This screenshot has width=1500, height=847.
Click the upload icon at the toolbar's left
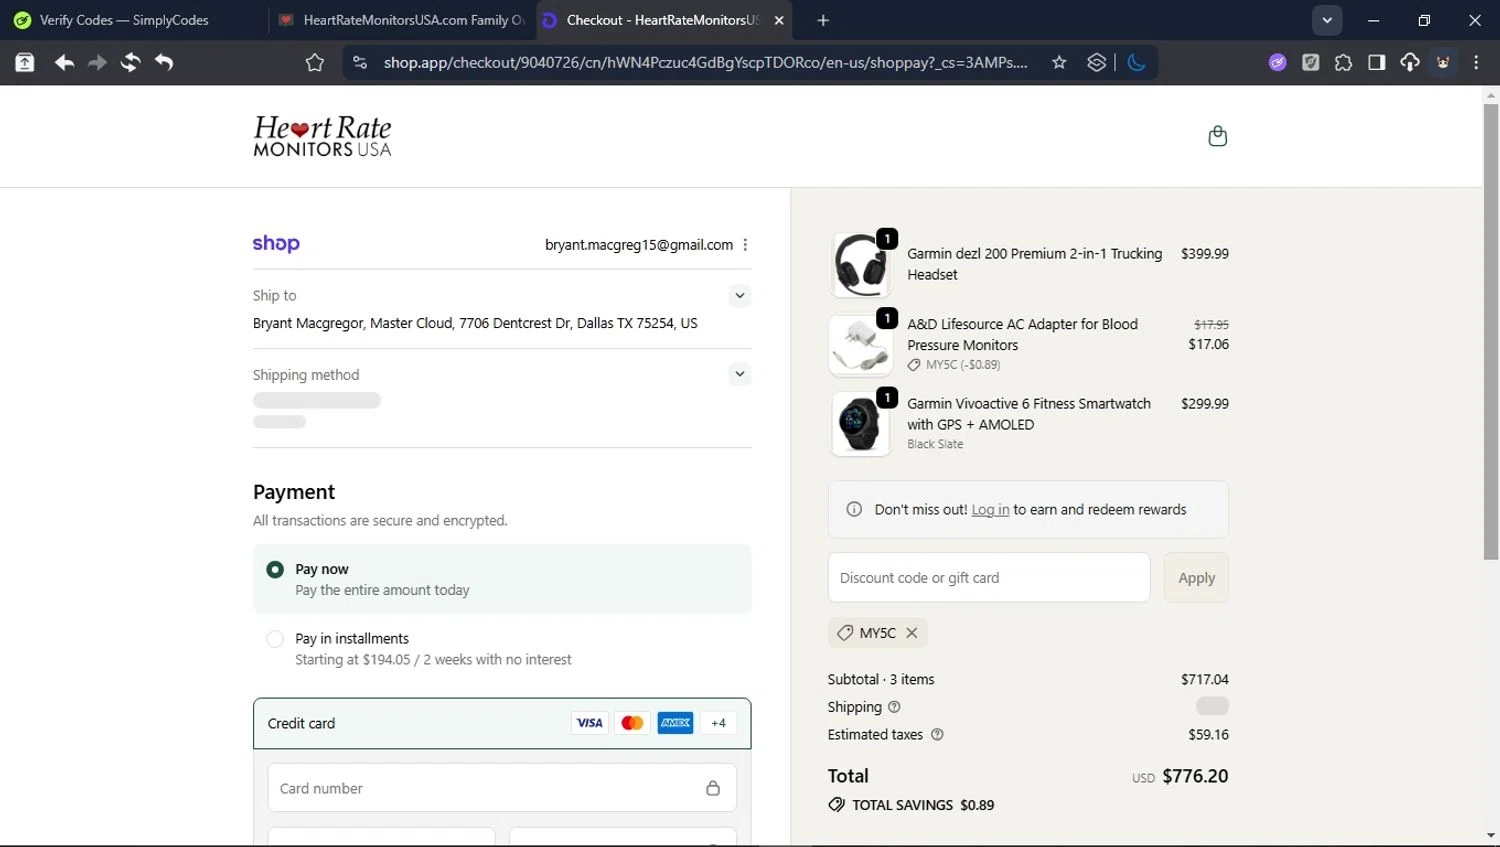pos(25,63)
